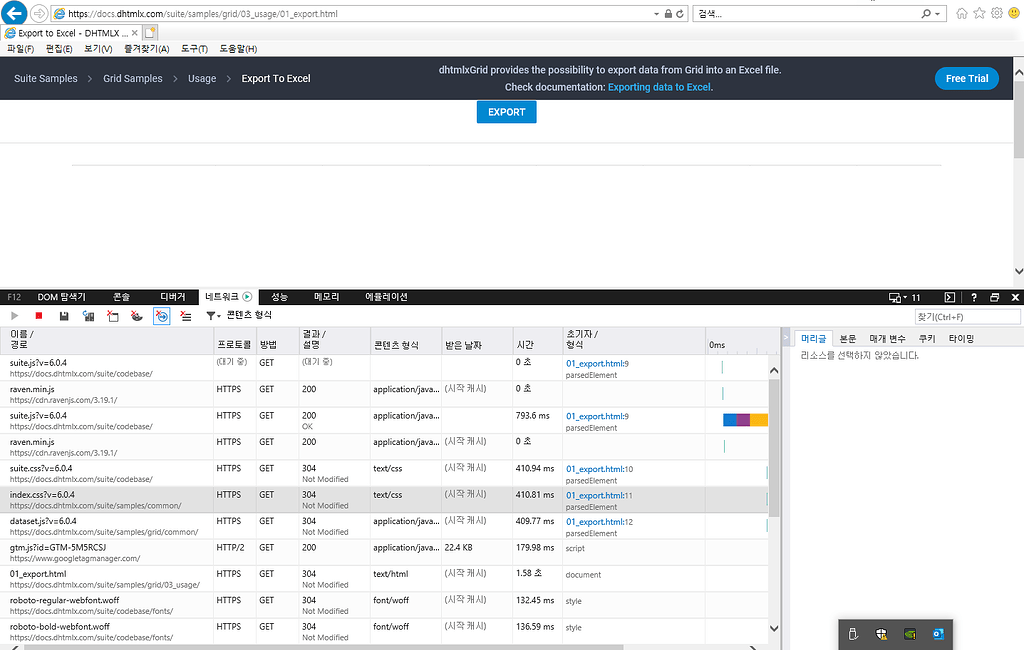
Task: Click the 찾기(Ctrl+F) search field
Action: [967, 317]
